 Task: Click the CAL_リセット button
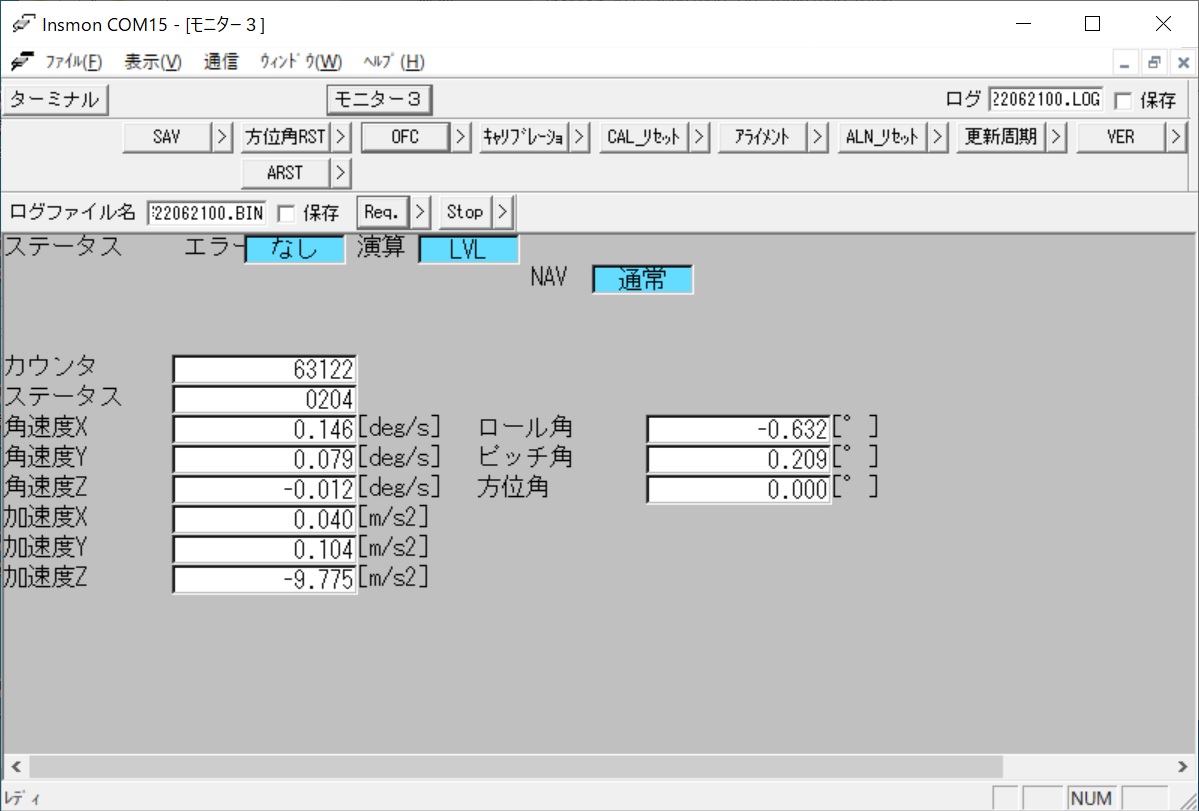click(x=644, y=137)
